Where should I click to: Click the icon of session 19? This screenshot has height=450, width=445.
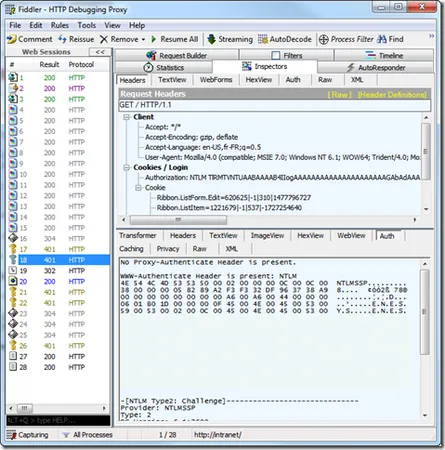click(13, 270)
